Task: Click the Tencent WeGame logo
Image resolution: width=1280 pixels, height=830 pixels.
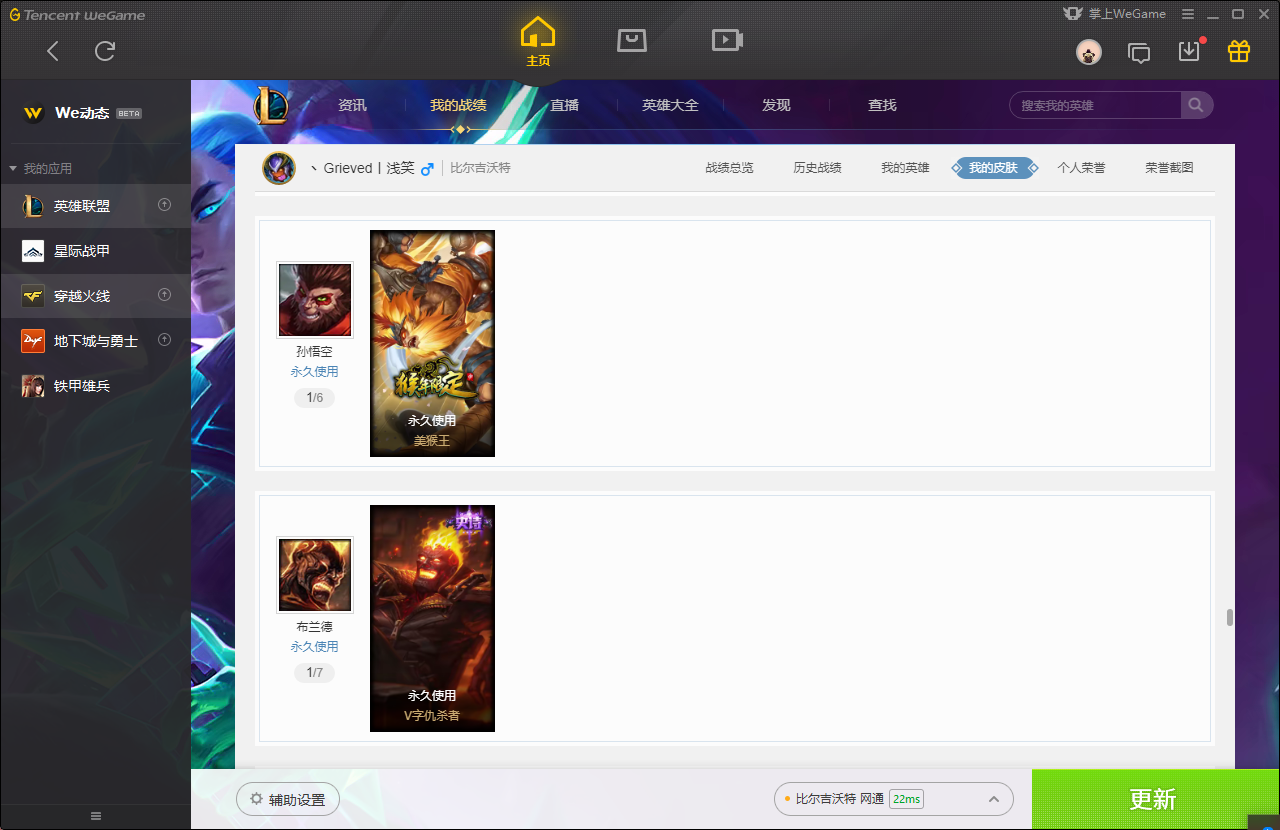Action: (x=77, y=15)
